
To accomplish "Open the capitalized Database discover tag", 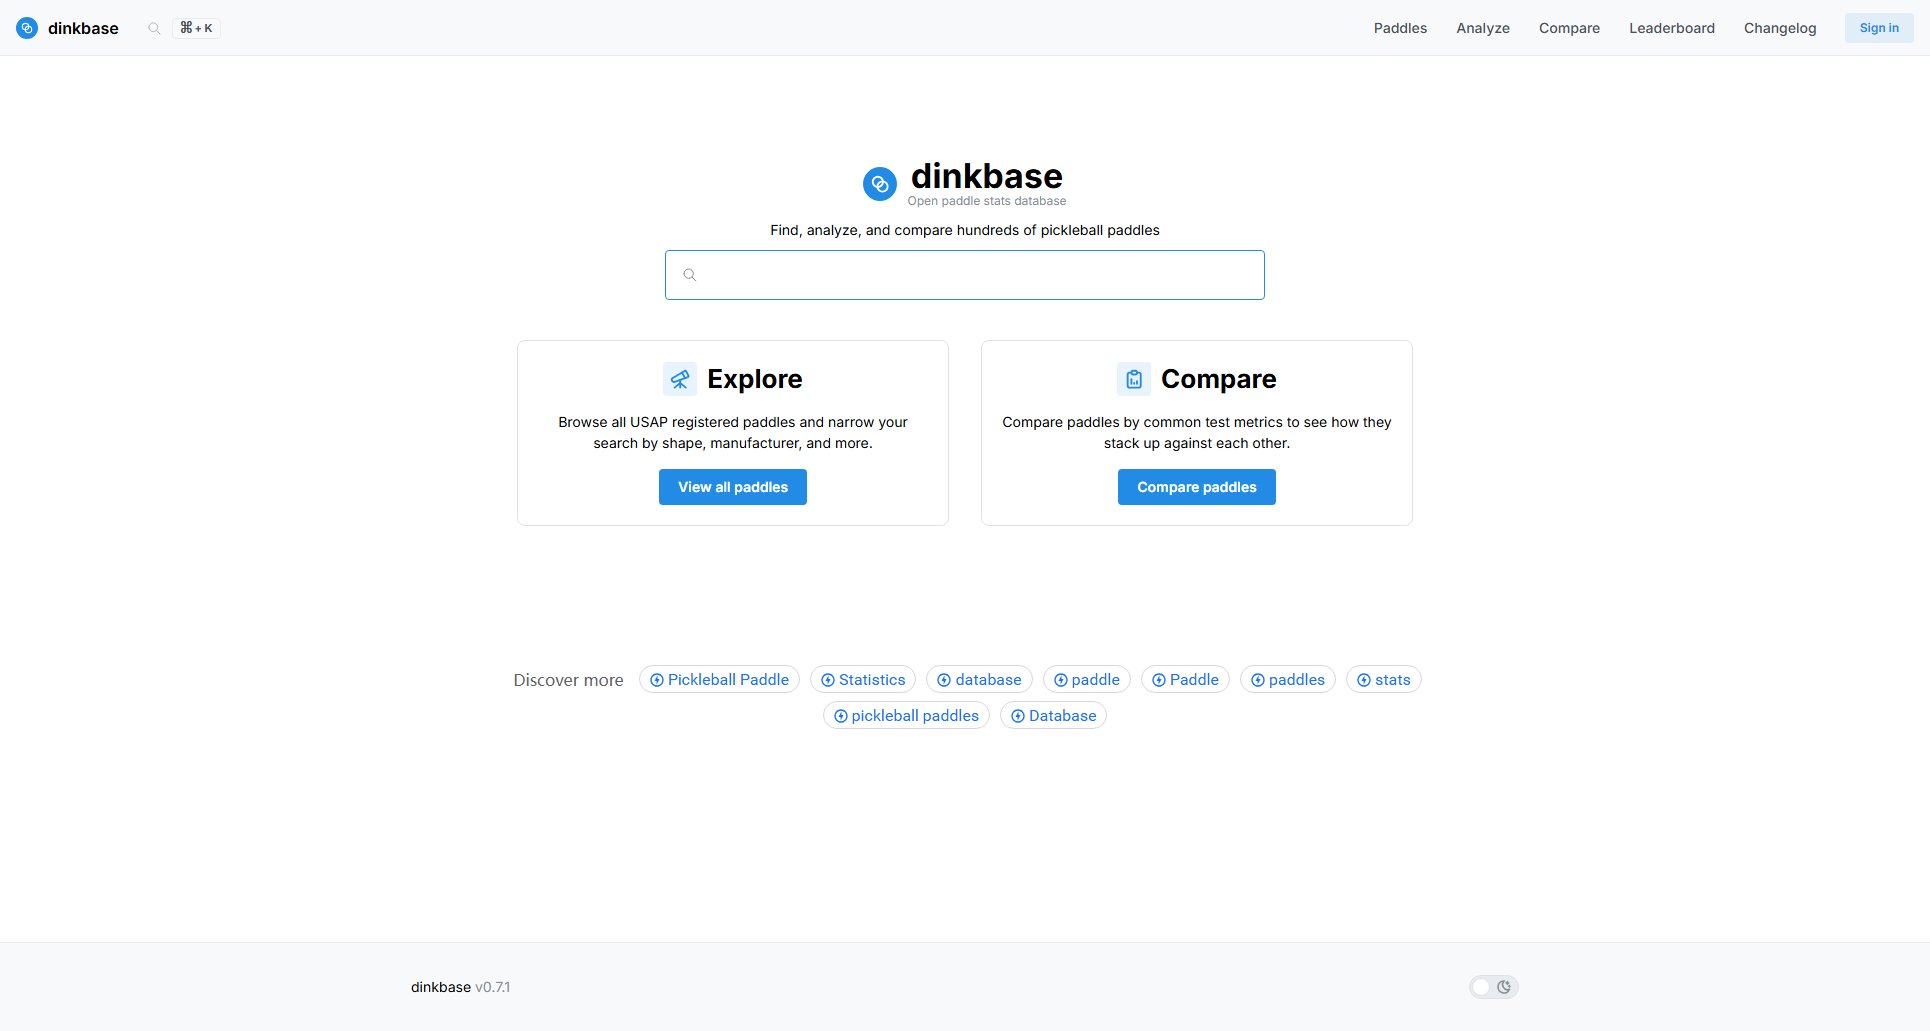I will (1053, 716).
